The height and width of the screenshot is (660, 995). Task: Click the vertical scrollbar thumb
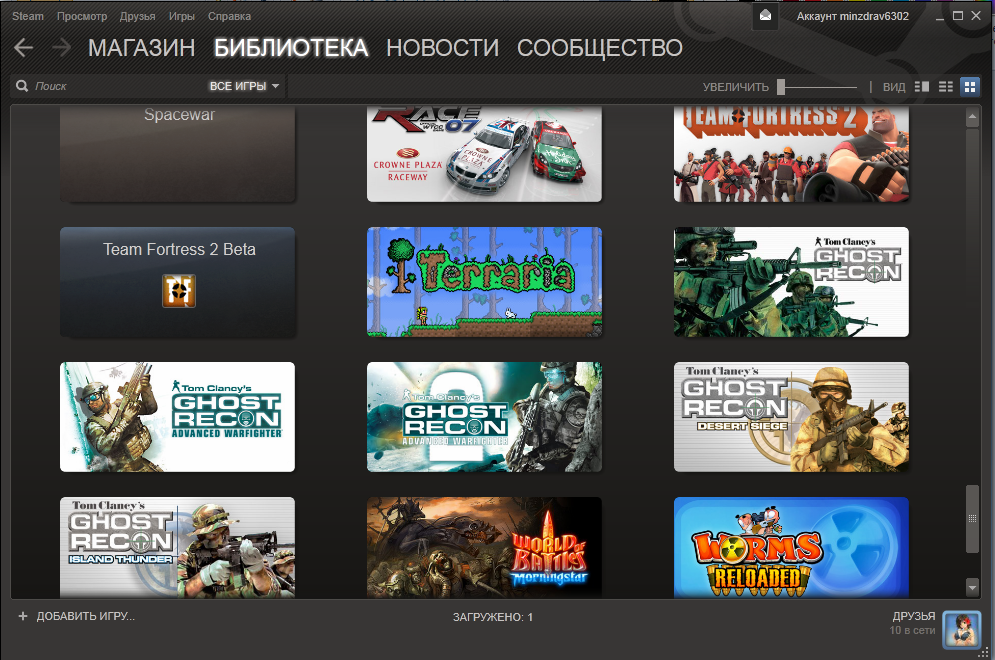(972, 518)
